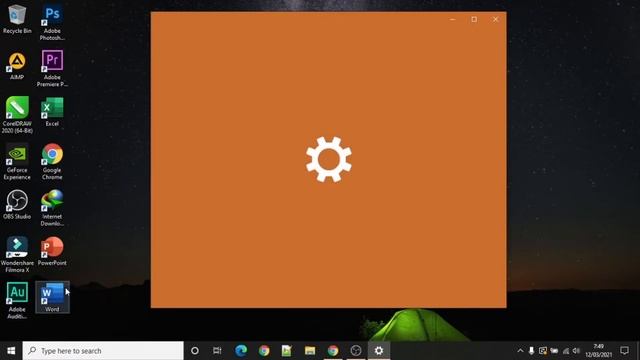The image size is (640, 360).
Task: Select the Internet Download Manager desktop shortcut
Action: [x=52, y=208]
